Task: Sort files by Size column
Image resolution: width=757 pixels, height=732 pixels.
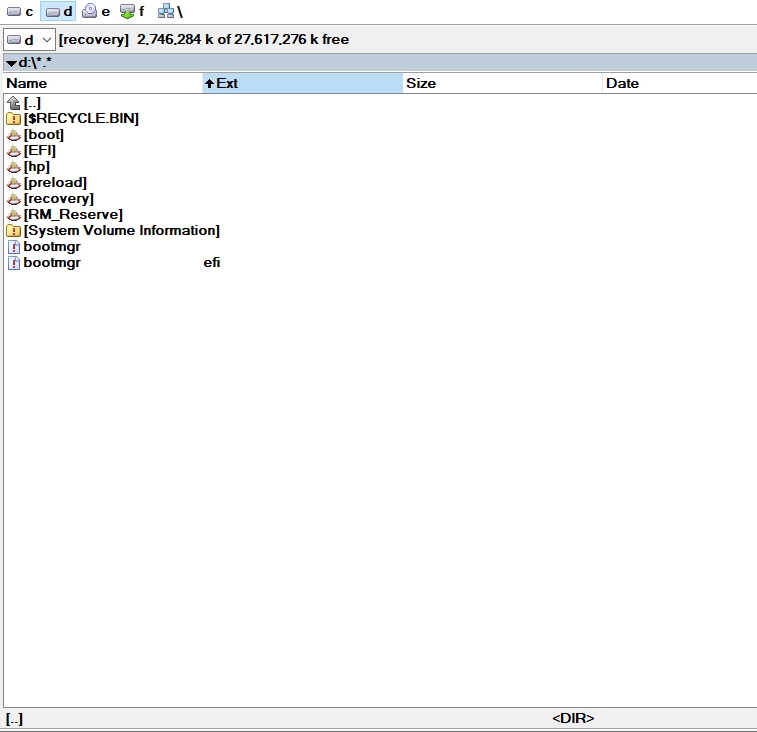Action: click(503, 83)
